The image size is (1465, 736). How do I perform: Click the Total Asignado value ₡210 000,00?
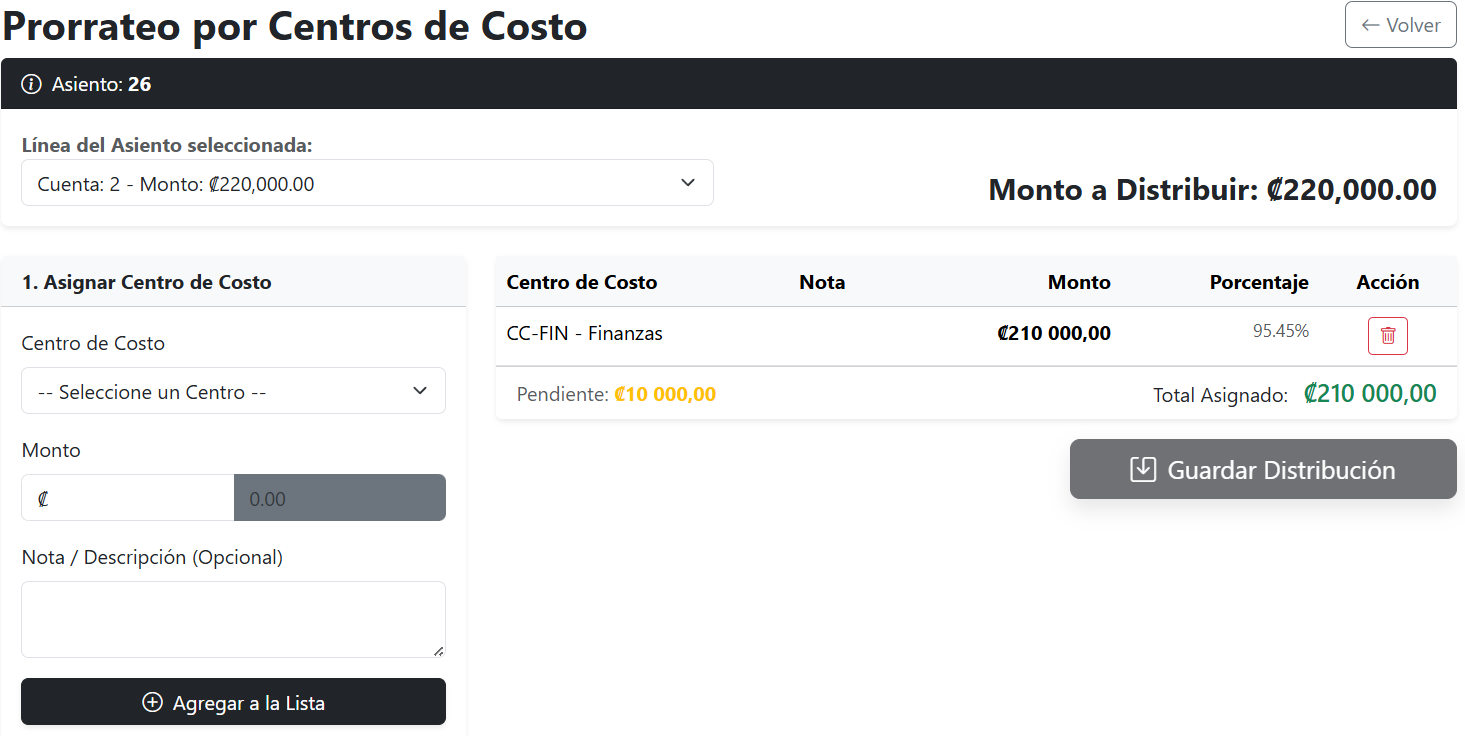click(x=1369, y=393)
